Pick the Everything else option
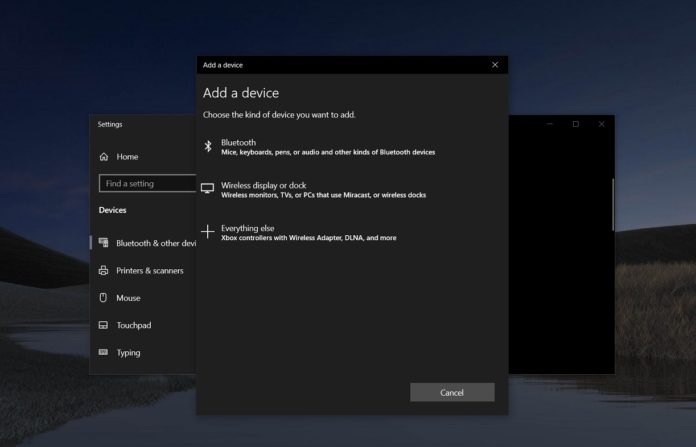 [x=308, y=233]
